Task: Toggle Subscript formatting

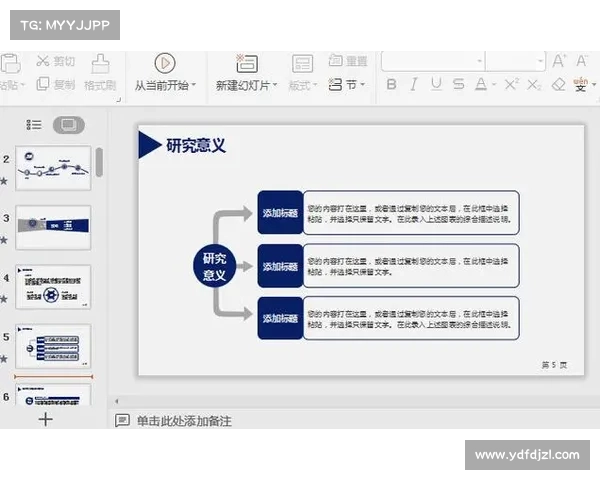Action: click(534, 85)
